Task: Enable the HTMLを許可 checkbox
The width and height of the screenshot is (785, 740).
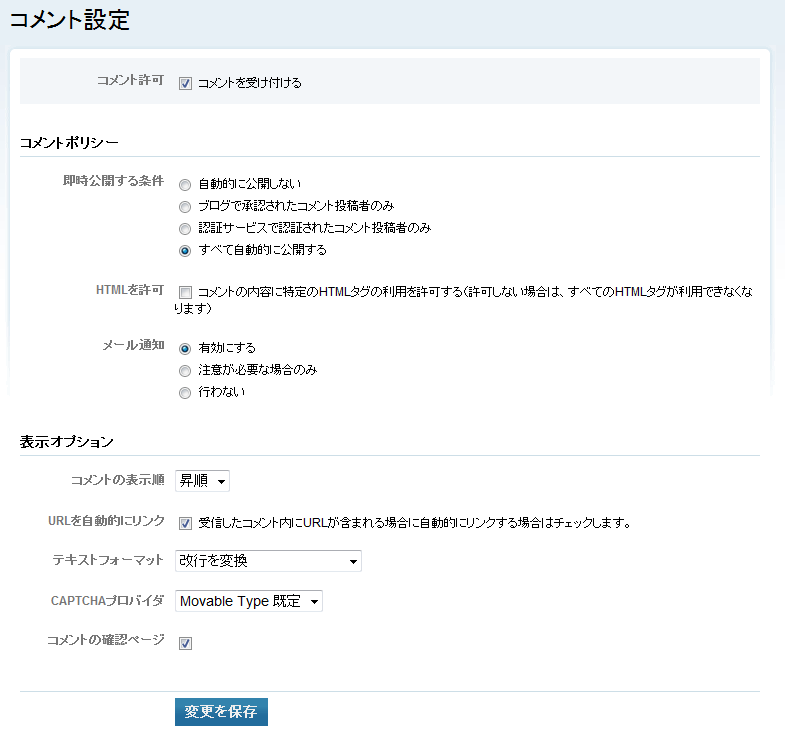Action: point(185,292)
